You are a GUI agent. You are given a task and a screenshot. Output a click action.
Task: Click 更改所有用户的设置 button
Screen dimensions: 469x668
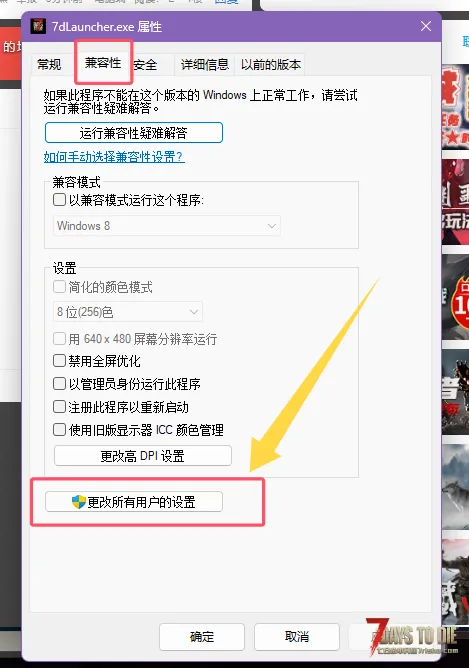tap(134, 502)
